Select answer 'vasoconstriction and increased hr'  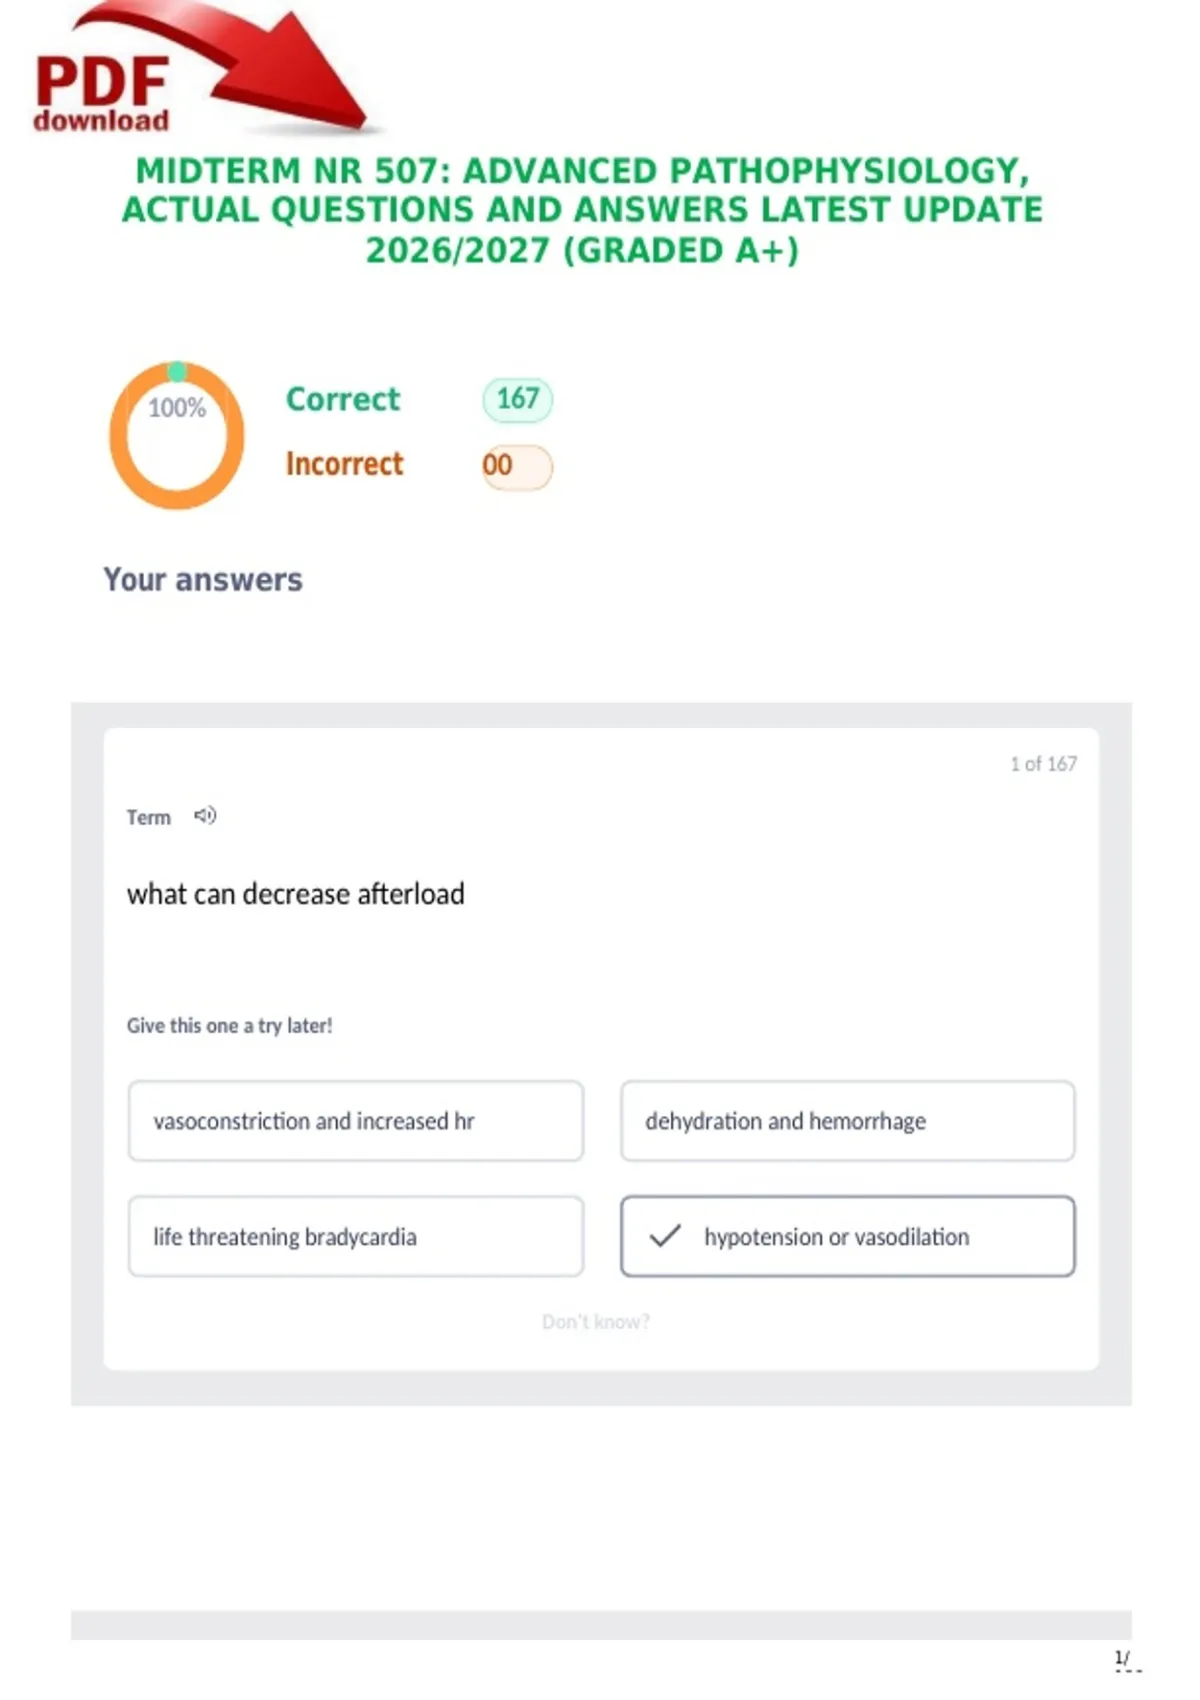point(355,1121)
